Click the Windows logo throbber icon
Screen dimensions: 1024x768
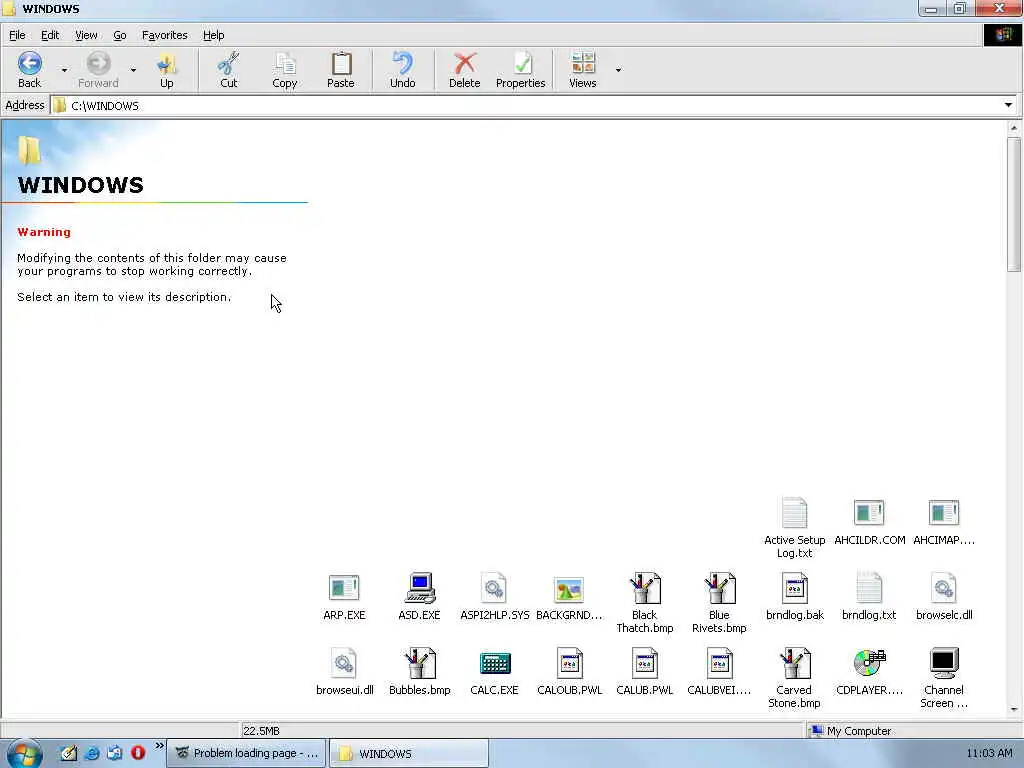pos(1003,35)
